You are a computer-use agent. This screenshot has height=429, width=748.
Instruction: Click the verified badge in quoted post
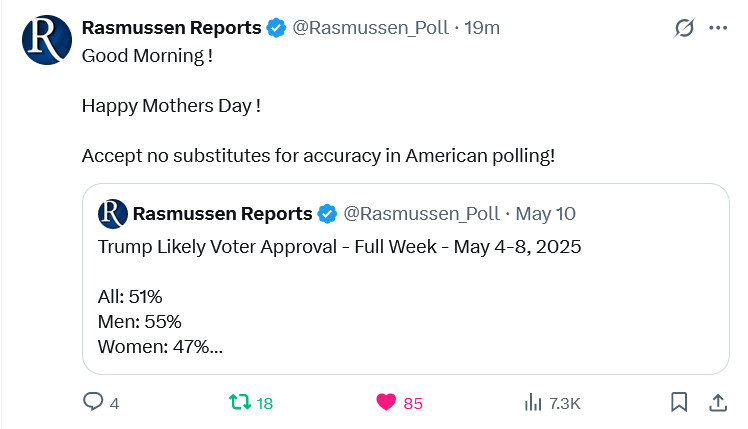click(327, 214)
